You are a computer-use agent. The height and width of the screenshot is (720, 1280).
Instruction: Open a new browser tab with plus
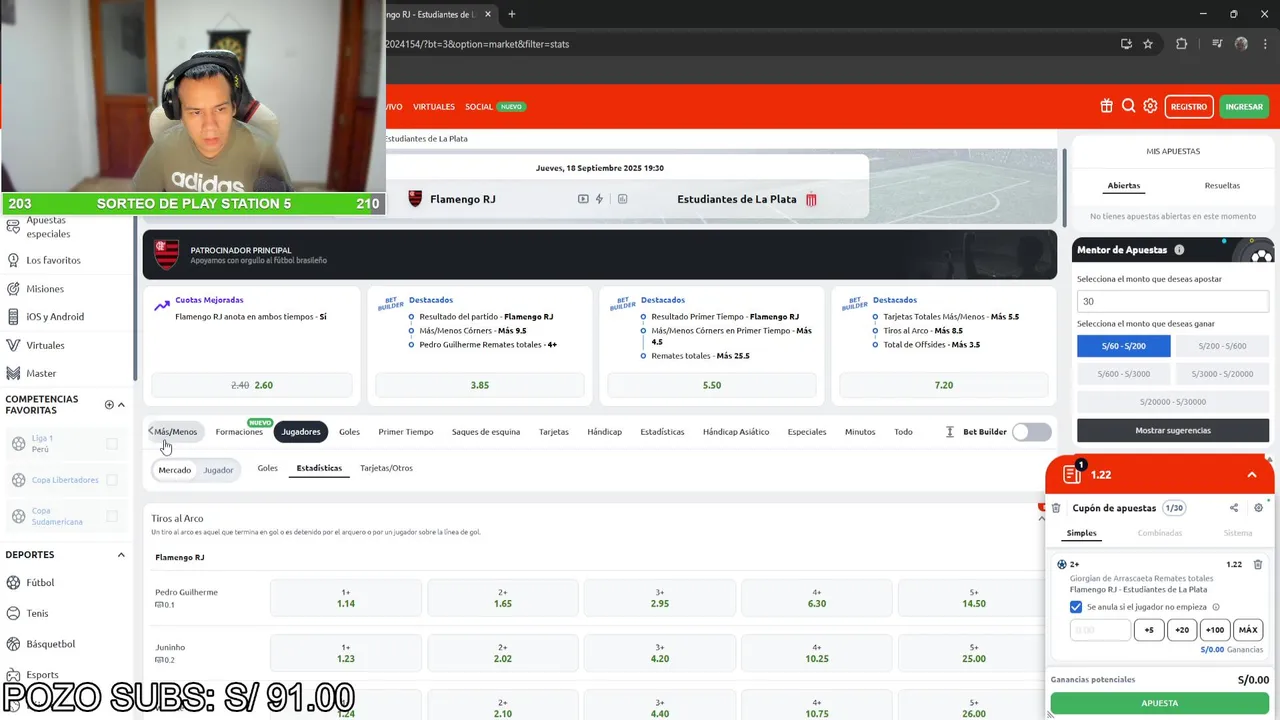(x=512, y=14)
